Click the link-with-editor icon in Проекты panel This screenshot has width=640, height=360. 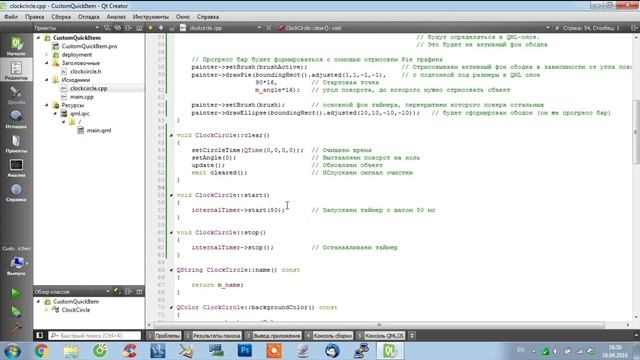coord(118,28)
